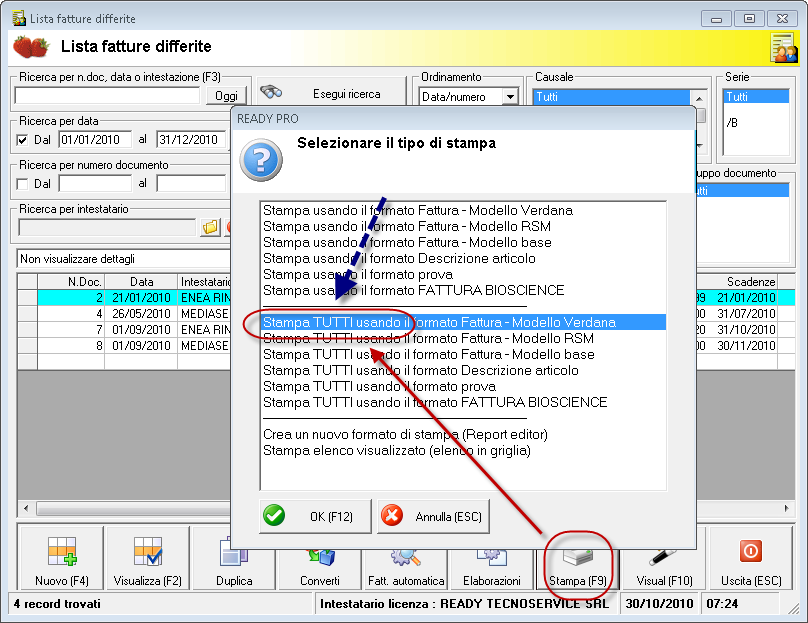Image resolution: width=808 pixels, height=623 pixels.
Task: Select Tutti in the Causale list
Action: click(612, 97)
